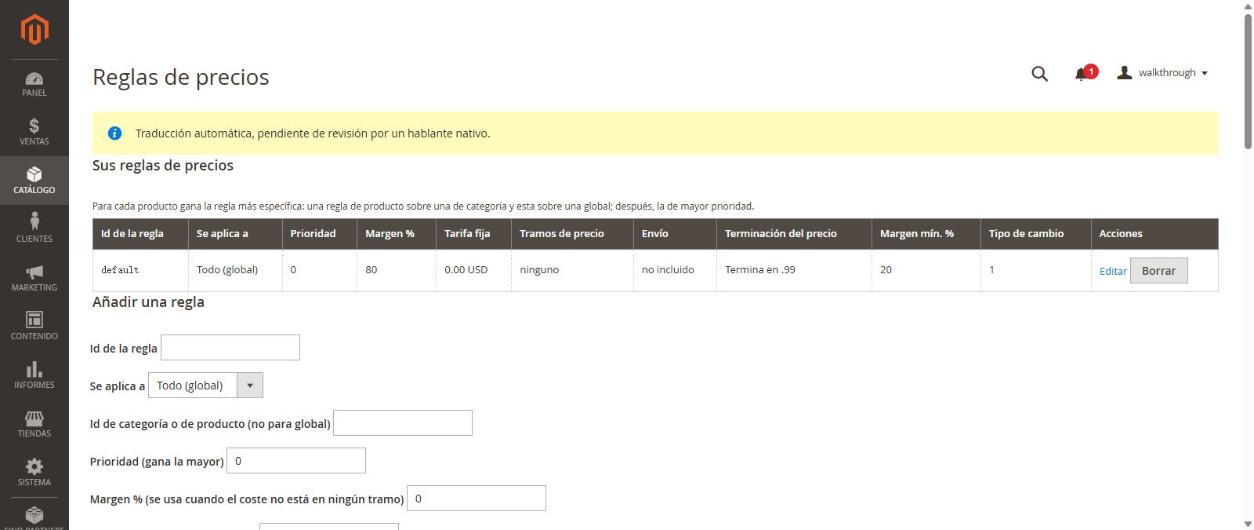This screenshot has width=1254, height=530.
Task: Click the 'Tipo de cambio' column header
Action: [x=1035, y=234]
